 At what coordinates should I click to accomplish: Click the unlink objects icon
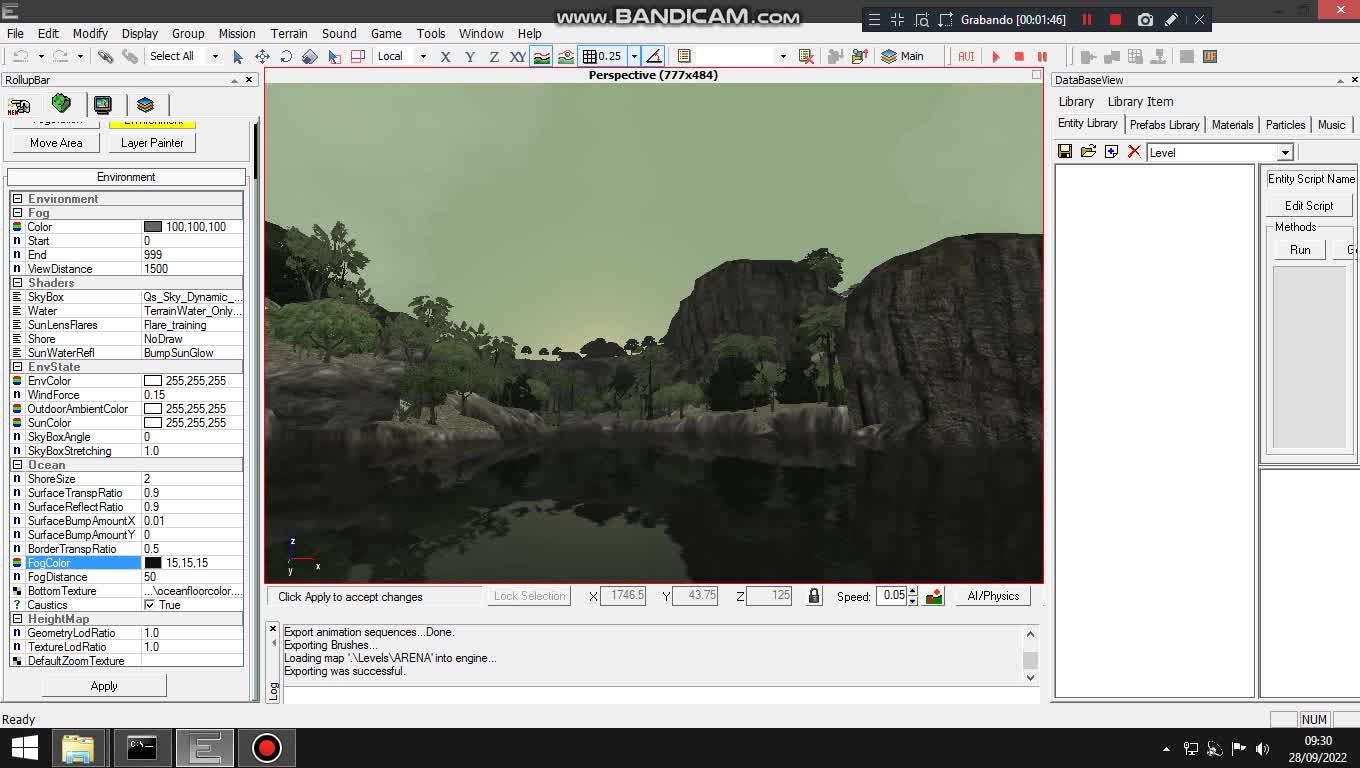tap(130, 57)
